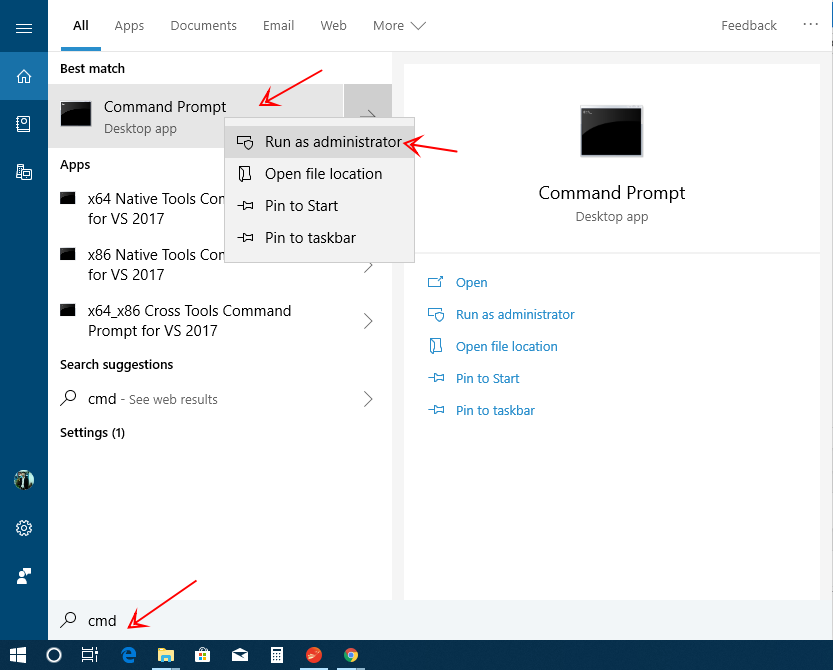Click Pin to taskbar in preview pane
This screenshot has width=833, height=670.
(x=495, y=410)
